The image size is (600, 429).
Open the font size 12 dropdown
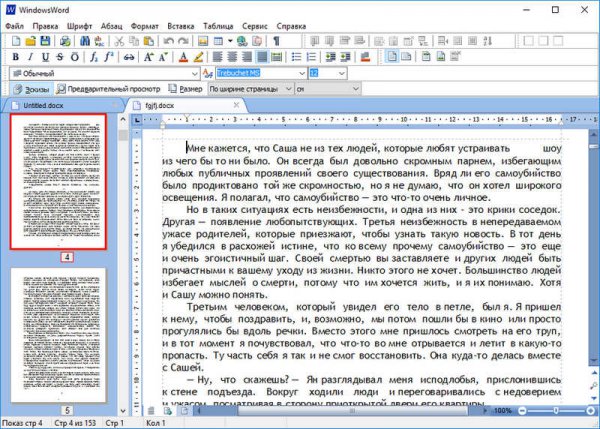point(342,73)
